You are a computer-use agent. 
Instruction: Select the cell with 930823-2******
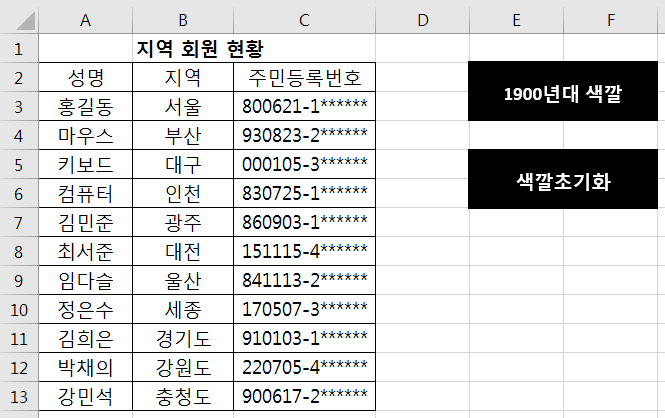pos(305,136)
